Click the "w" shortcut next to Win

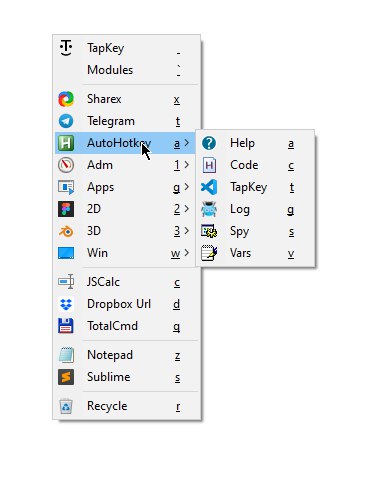(176, 254)
